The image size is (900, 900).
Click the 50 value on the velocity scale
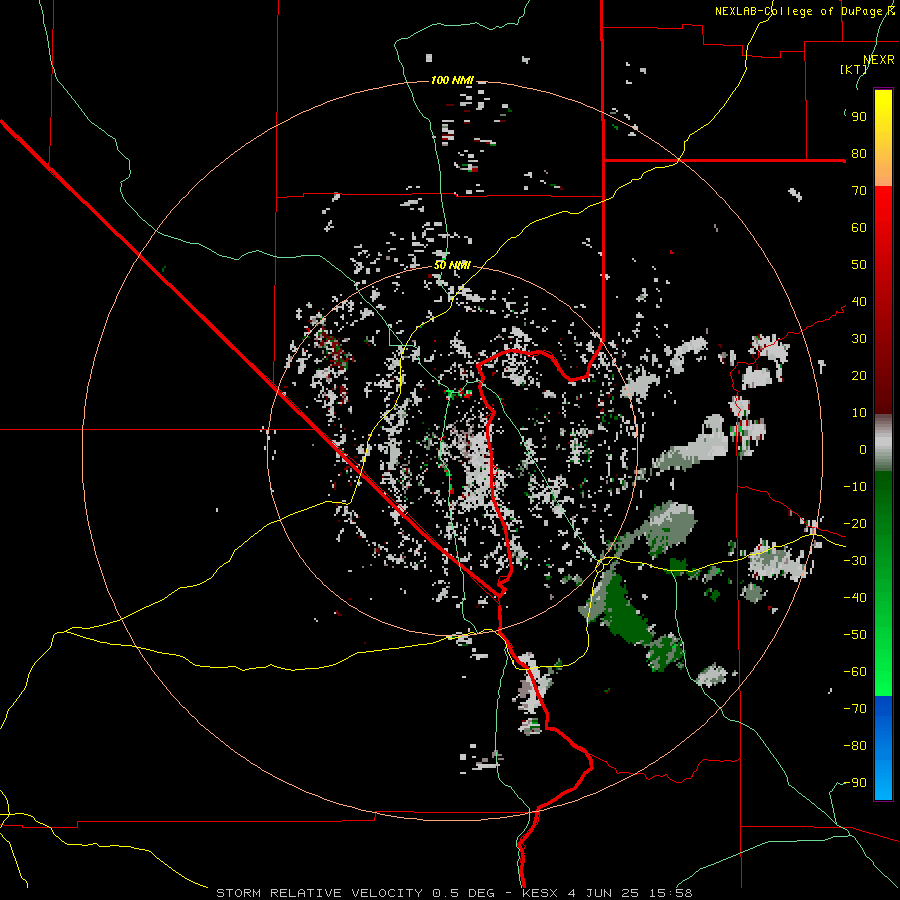coord(859,265)
